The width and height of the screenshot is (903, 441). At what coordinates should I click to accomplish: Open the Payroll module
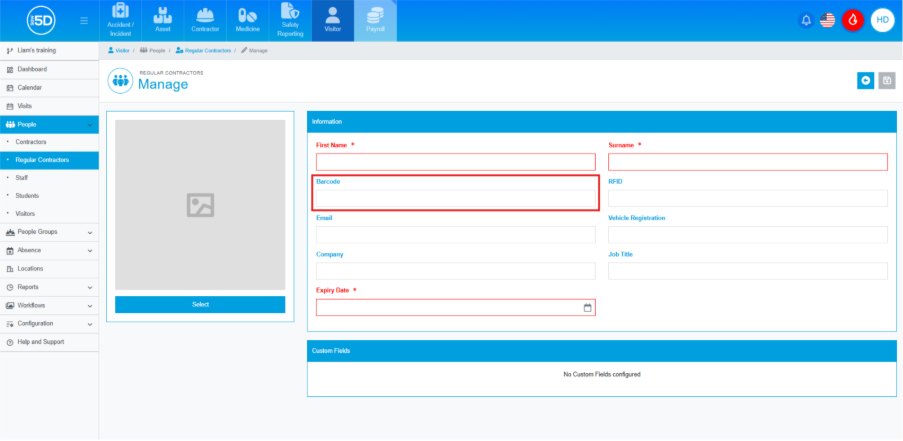click(375, 20)
